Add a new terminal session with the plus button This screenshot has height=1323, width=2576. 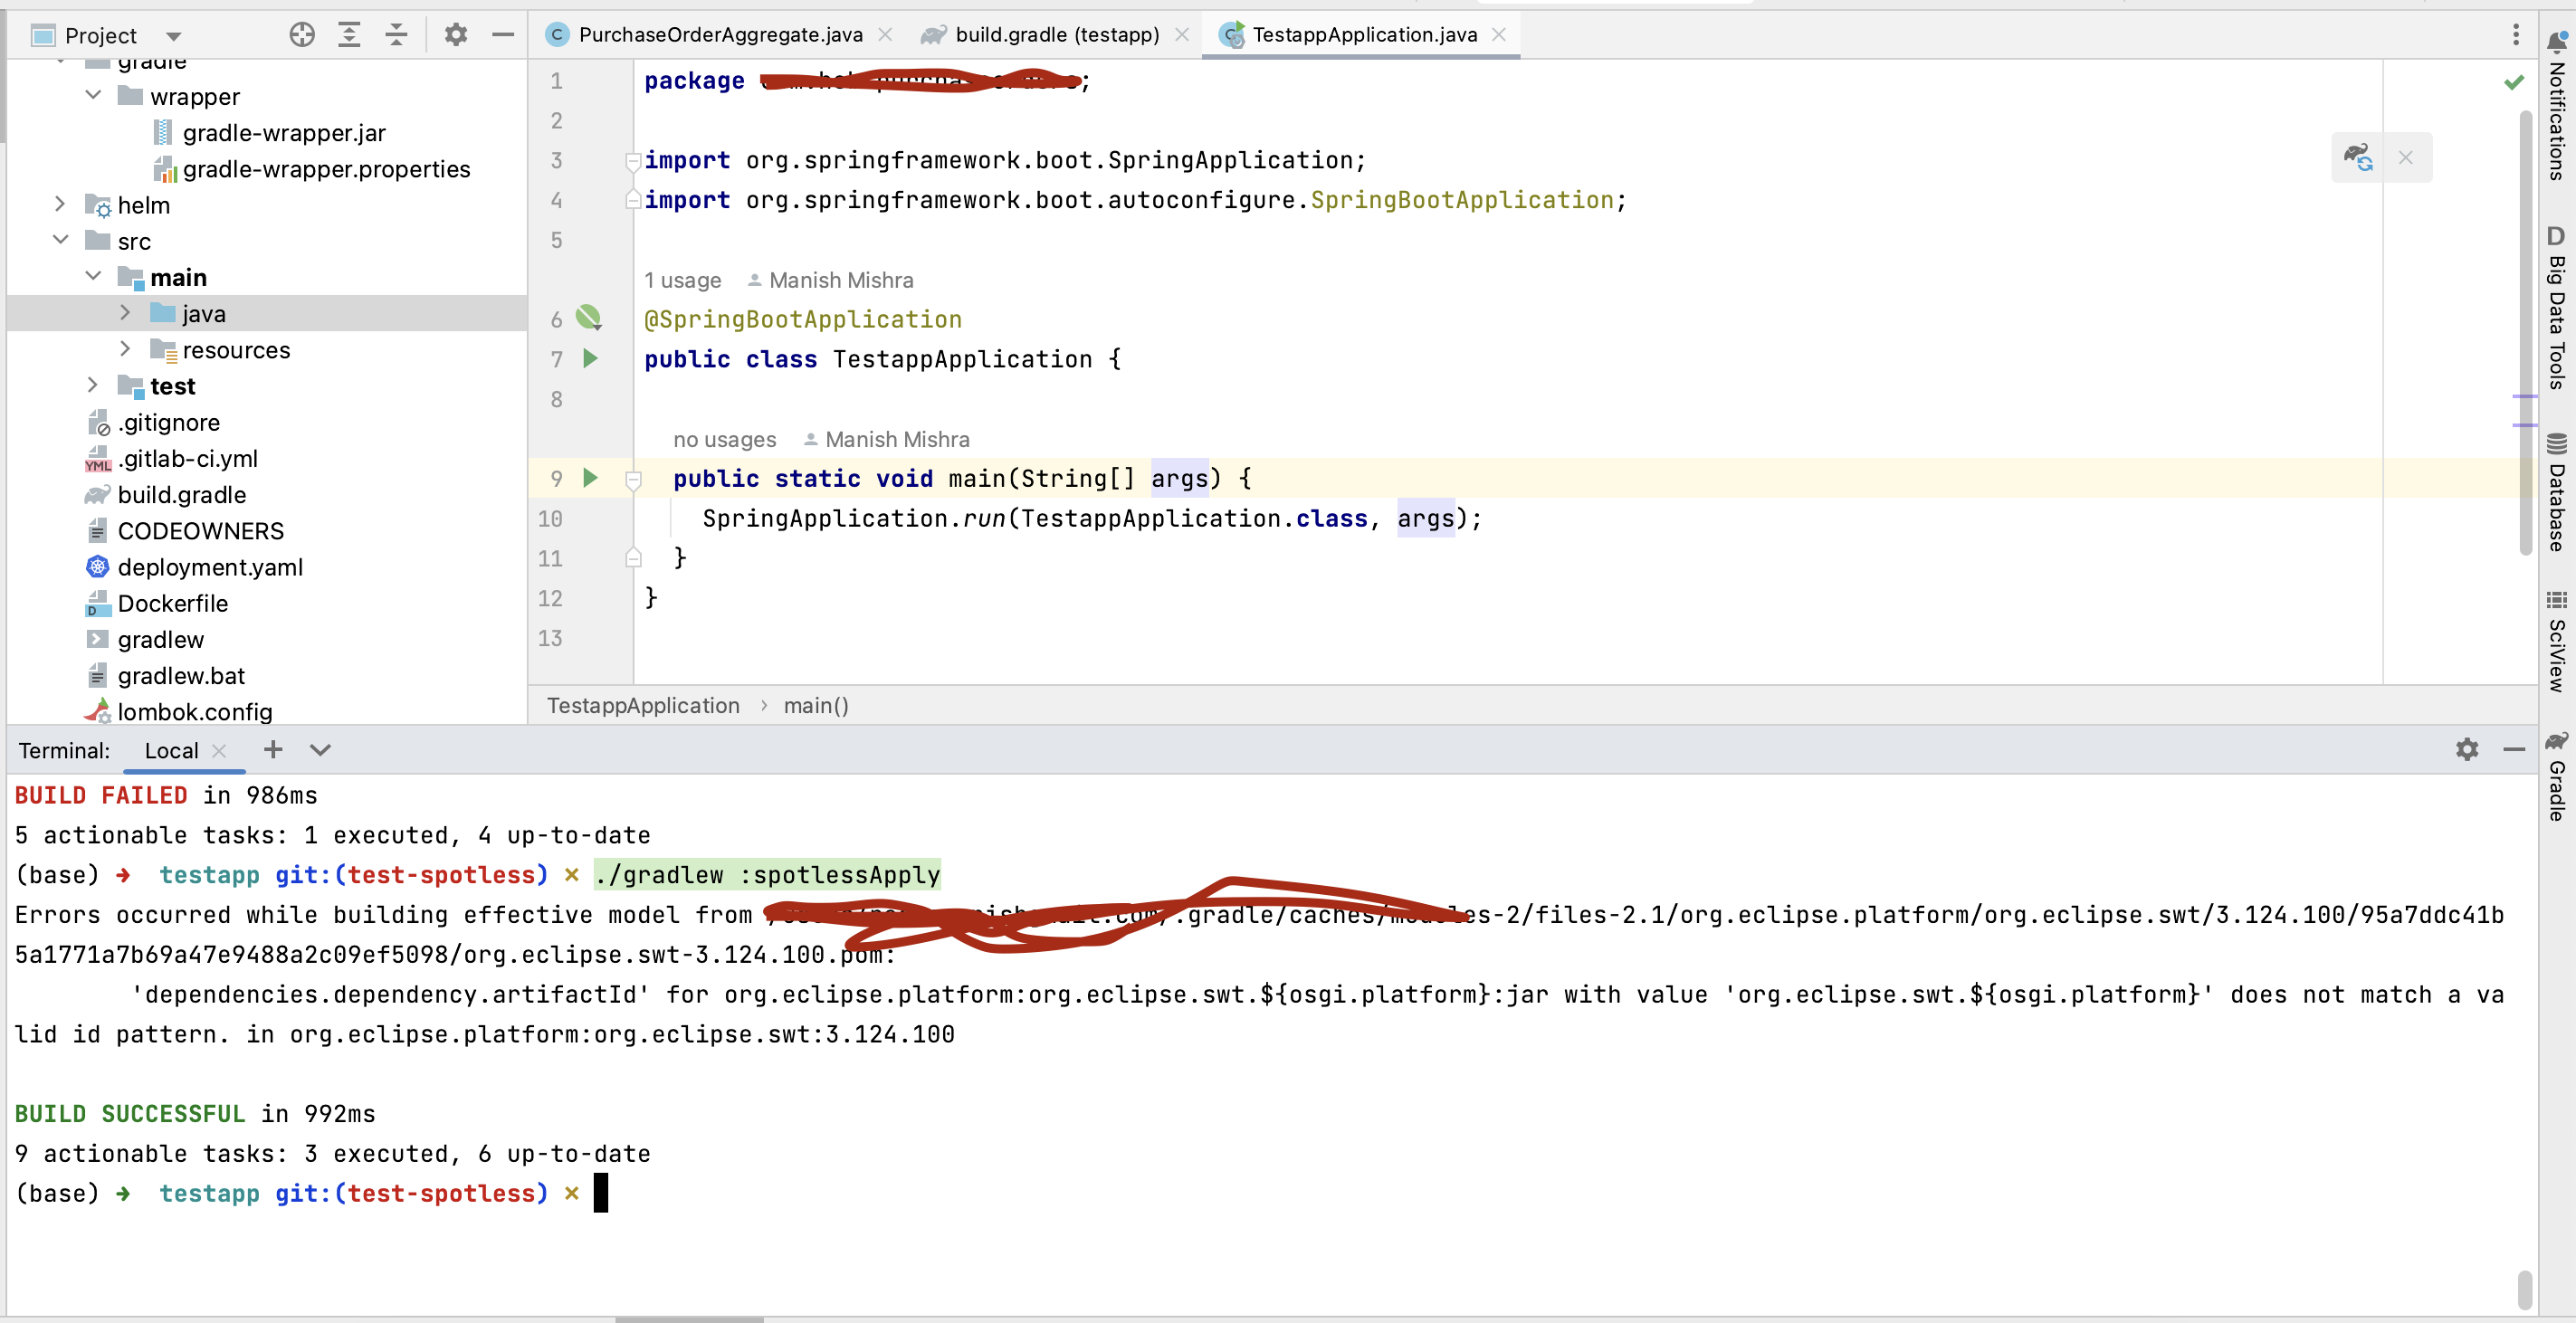point(272,750)
